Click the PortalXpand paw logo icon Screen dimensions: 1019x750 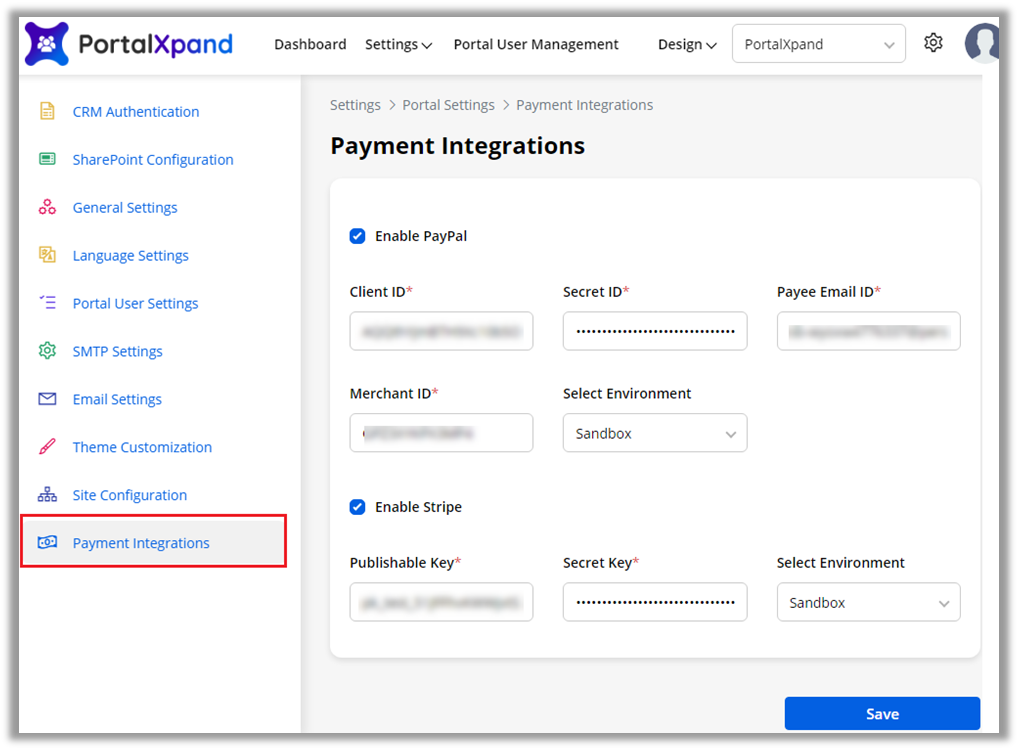46,44
